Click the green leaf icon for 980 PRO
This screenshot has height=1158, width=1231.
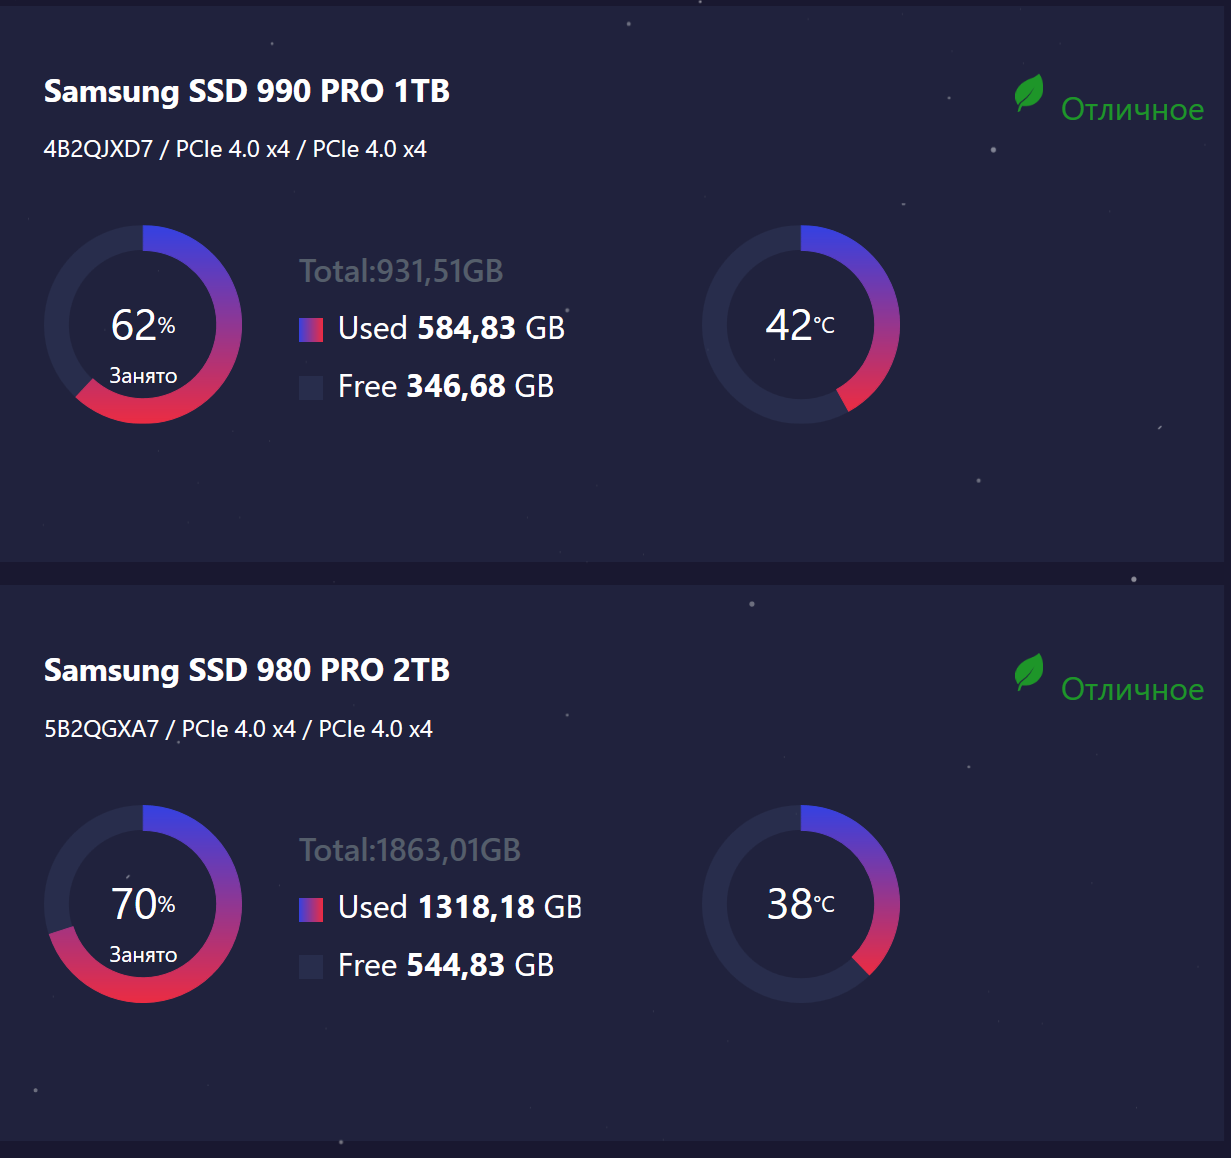[x=1028, y=672]
